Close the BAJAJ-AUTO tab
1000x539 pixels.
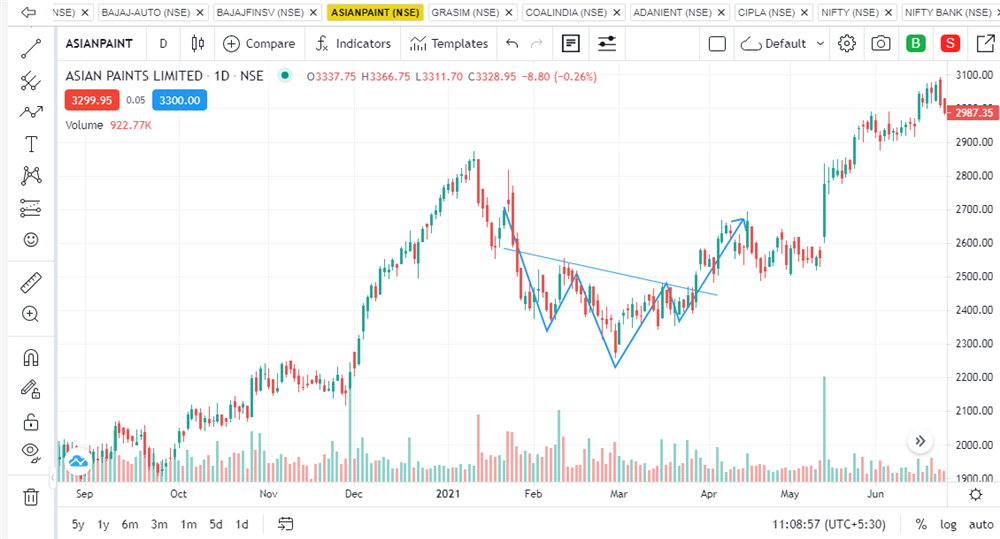click(x=200, y=12)
